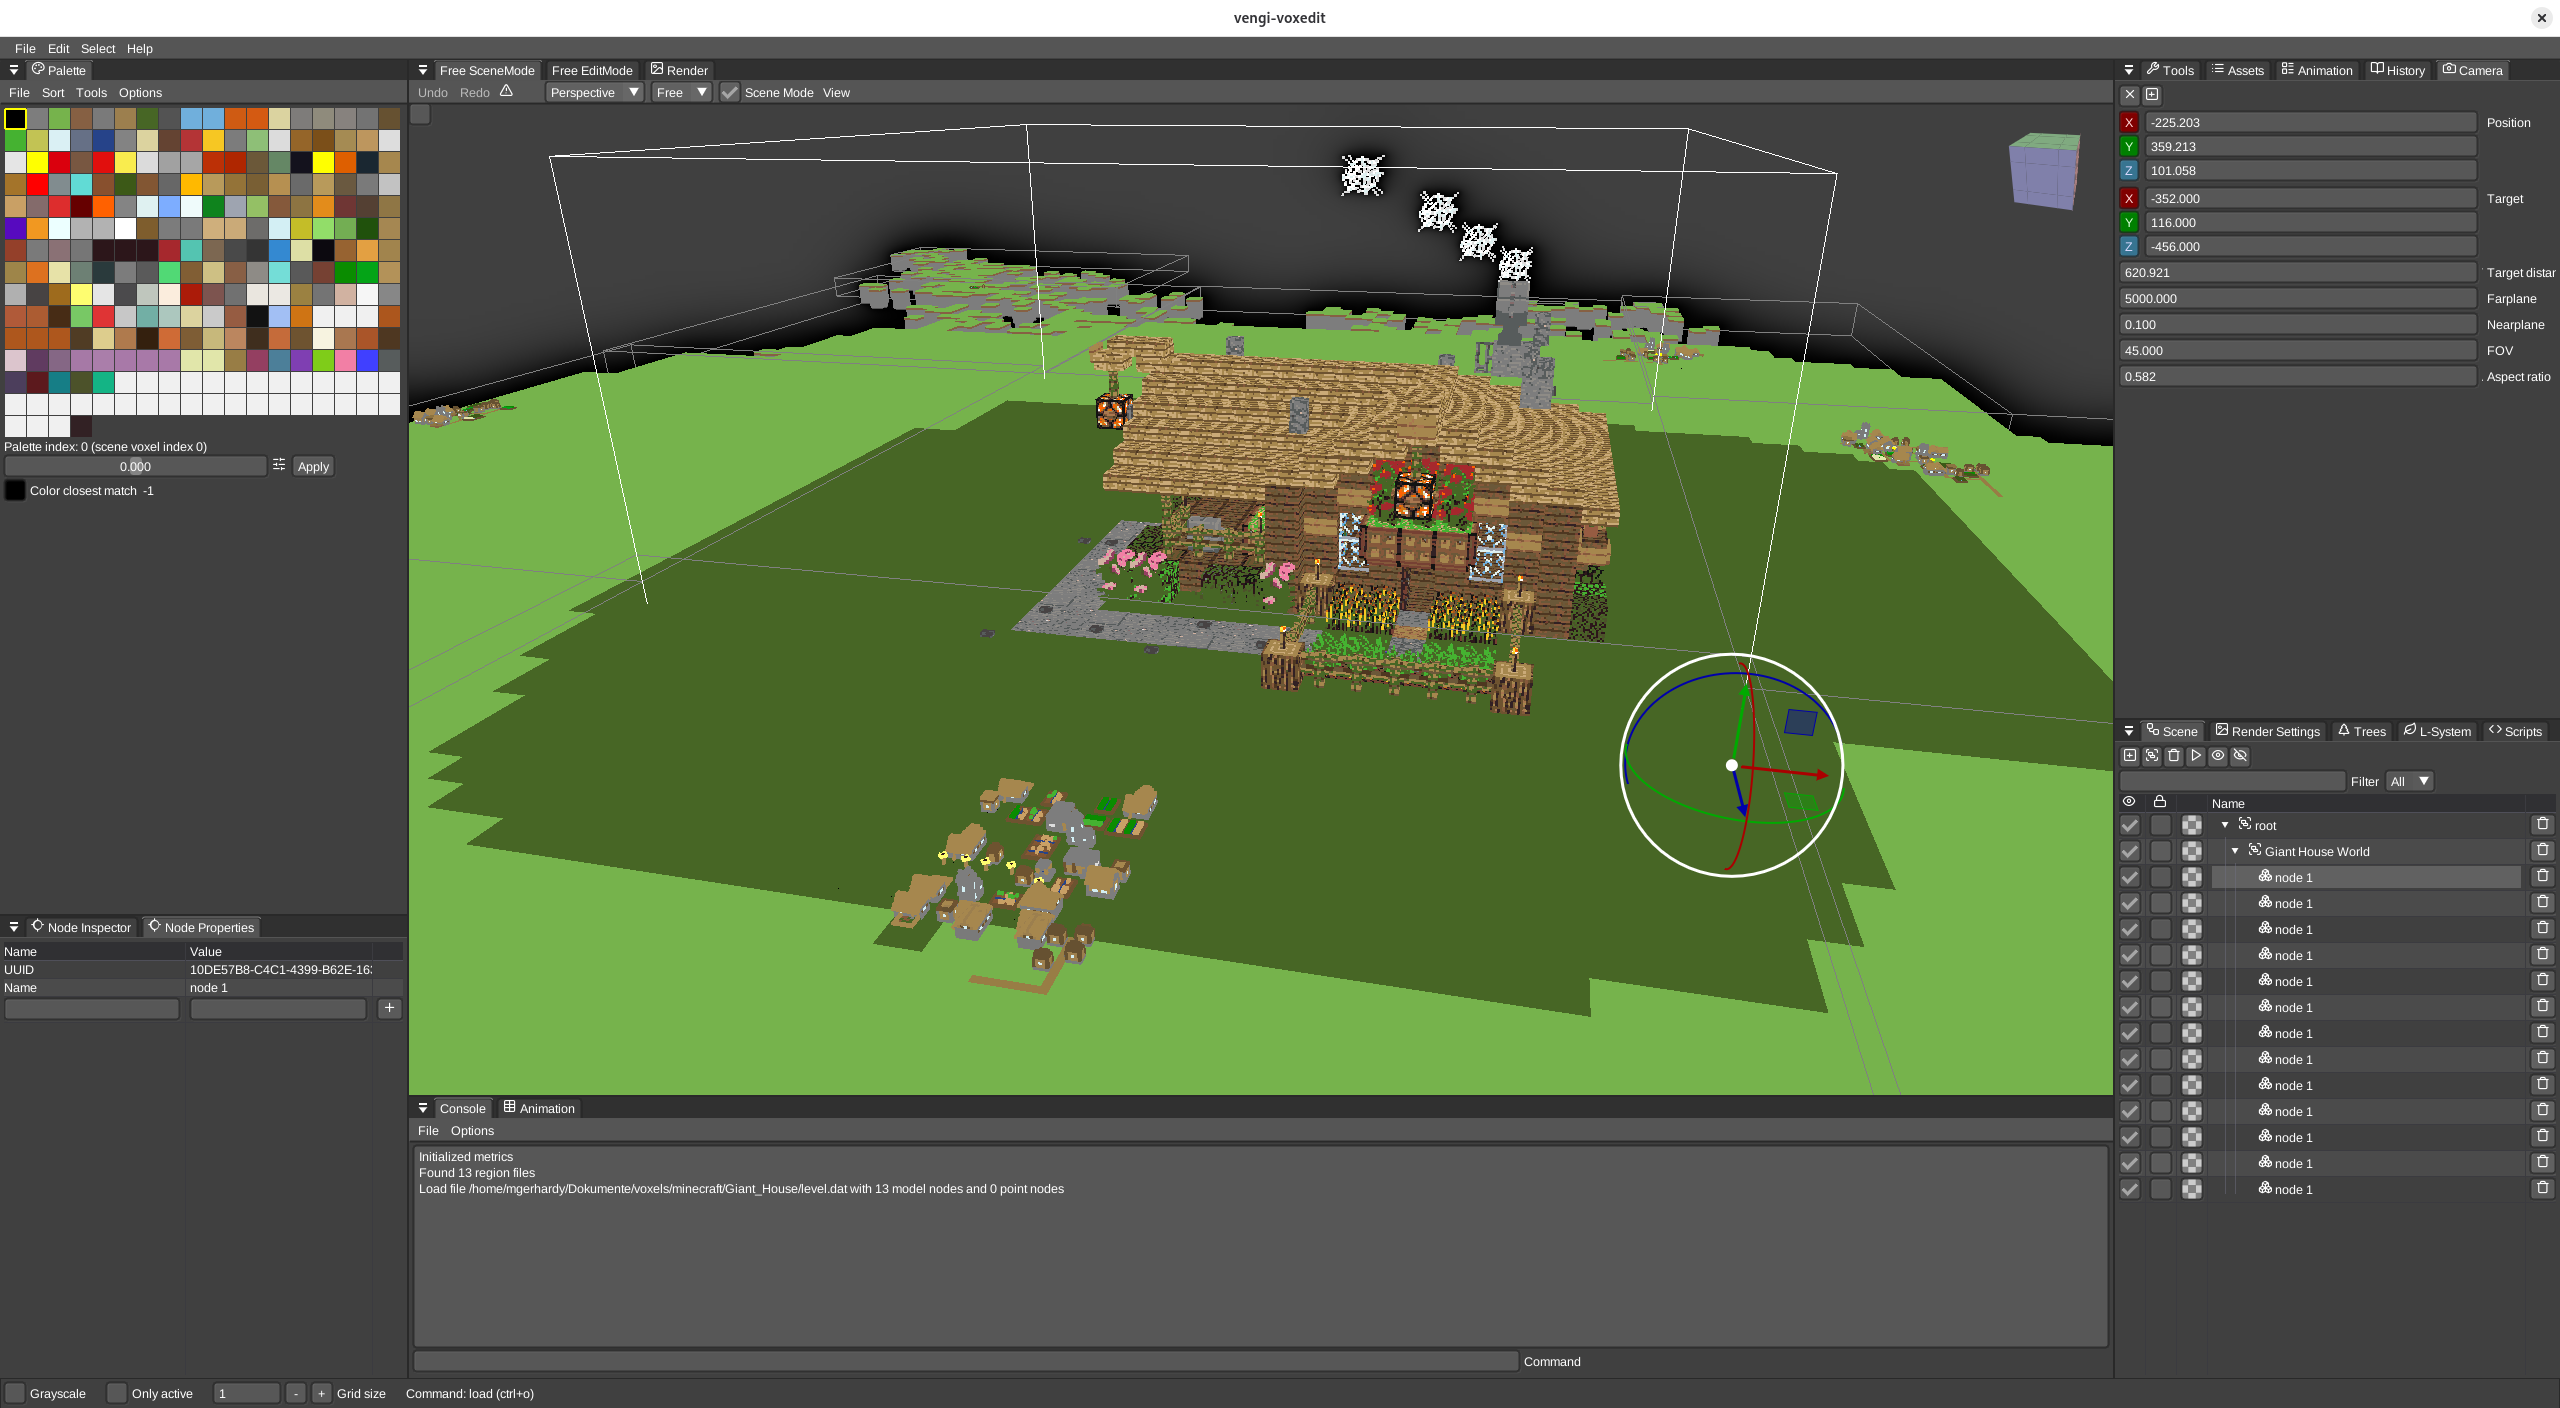
Task: Switch to the Free EditMode tab
Action: tap(592, 70)
